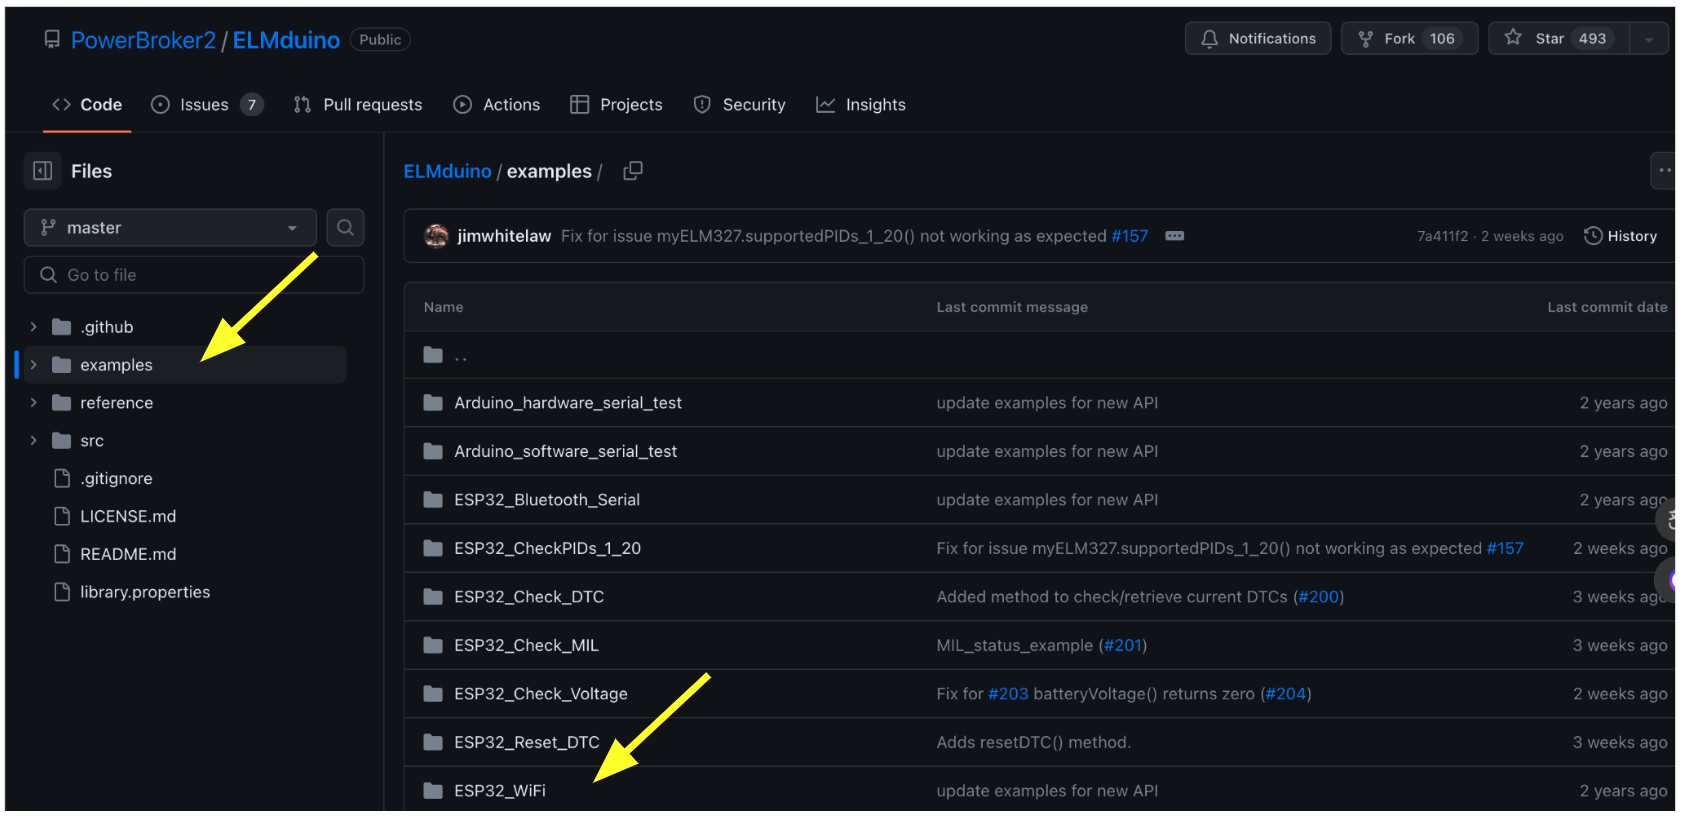
Task: Collapse the Files side panel icon
Action: point(42,171)
